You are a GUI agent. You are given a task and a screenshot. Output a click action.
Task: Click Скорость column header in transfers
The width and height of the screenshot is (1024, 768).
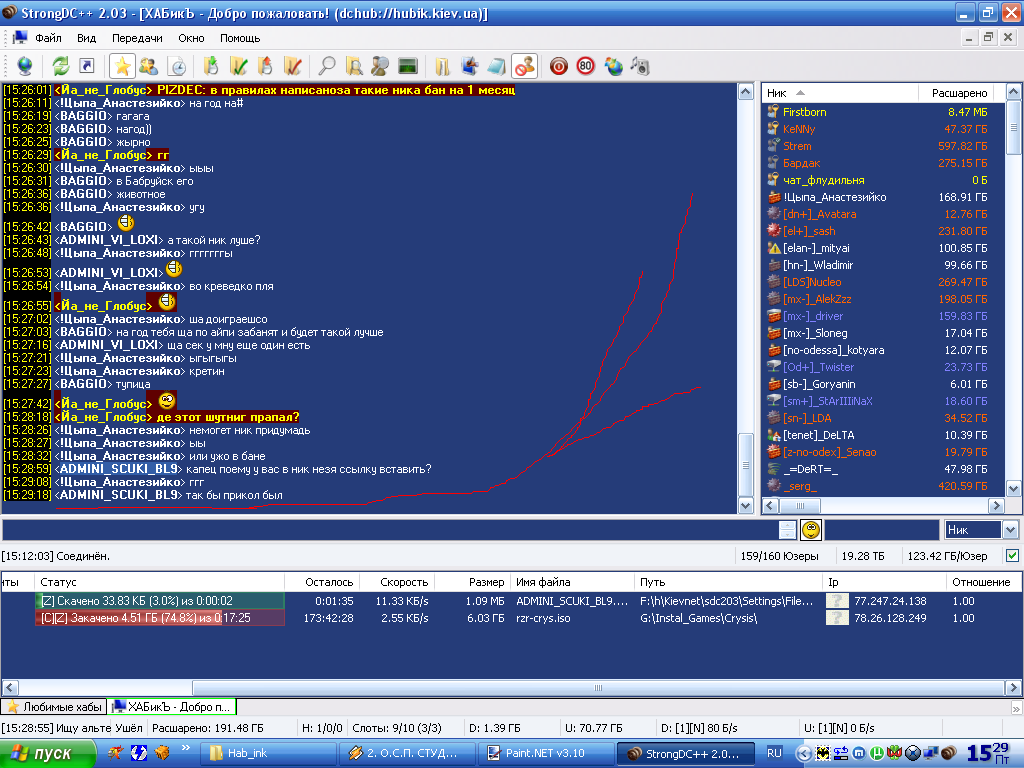[x=404, y=581]
